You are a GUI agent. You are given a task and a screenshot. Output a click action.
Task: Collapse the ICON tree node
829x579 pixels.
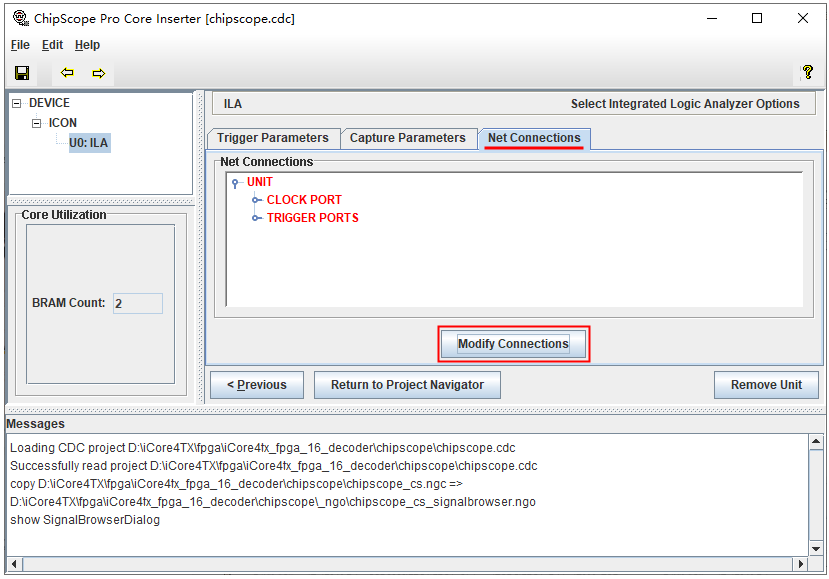tap(36, 123)
